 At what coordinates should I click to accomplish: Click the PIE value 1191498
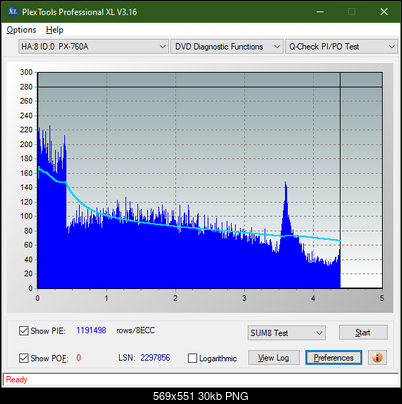[x=91, y=330]
